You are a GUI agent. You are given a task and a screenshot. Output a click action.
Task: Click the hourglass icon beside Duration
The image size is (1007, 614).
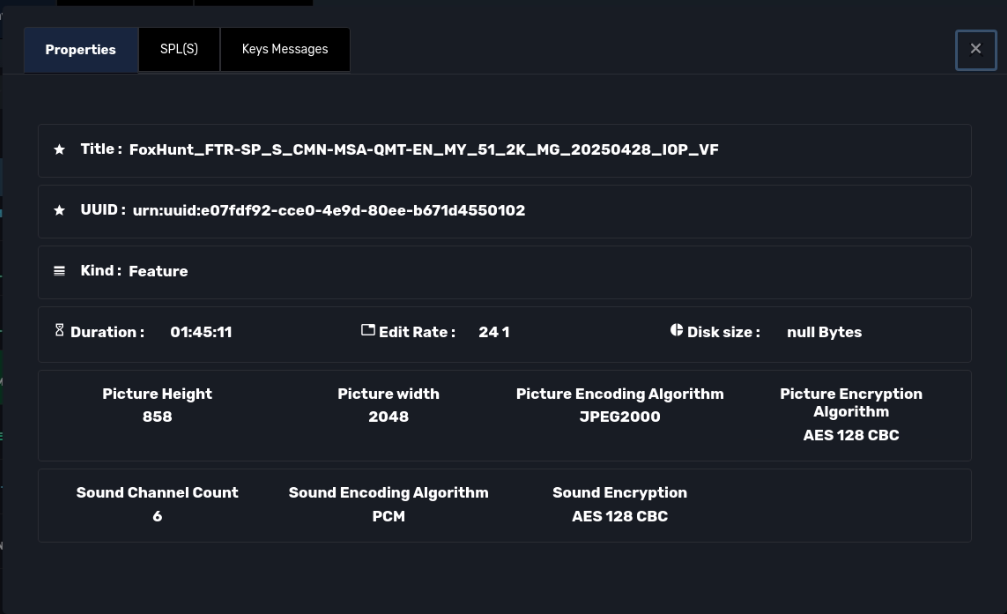pyautogui.click(x=59, y=331)
